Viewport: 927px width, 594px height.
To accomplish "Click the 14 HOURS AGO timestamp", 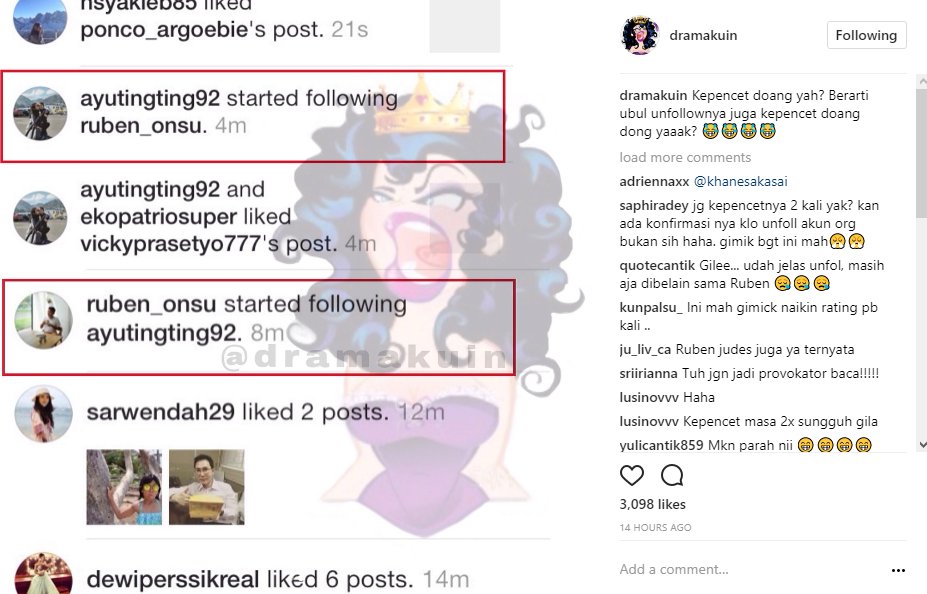I will click(655, 527).
